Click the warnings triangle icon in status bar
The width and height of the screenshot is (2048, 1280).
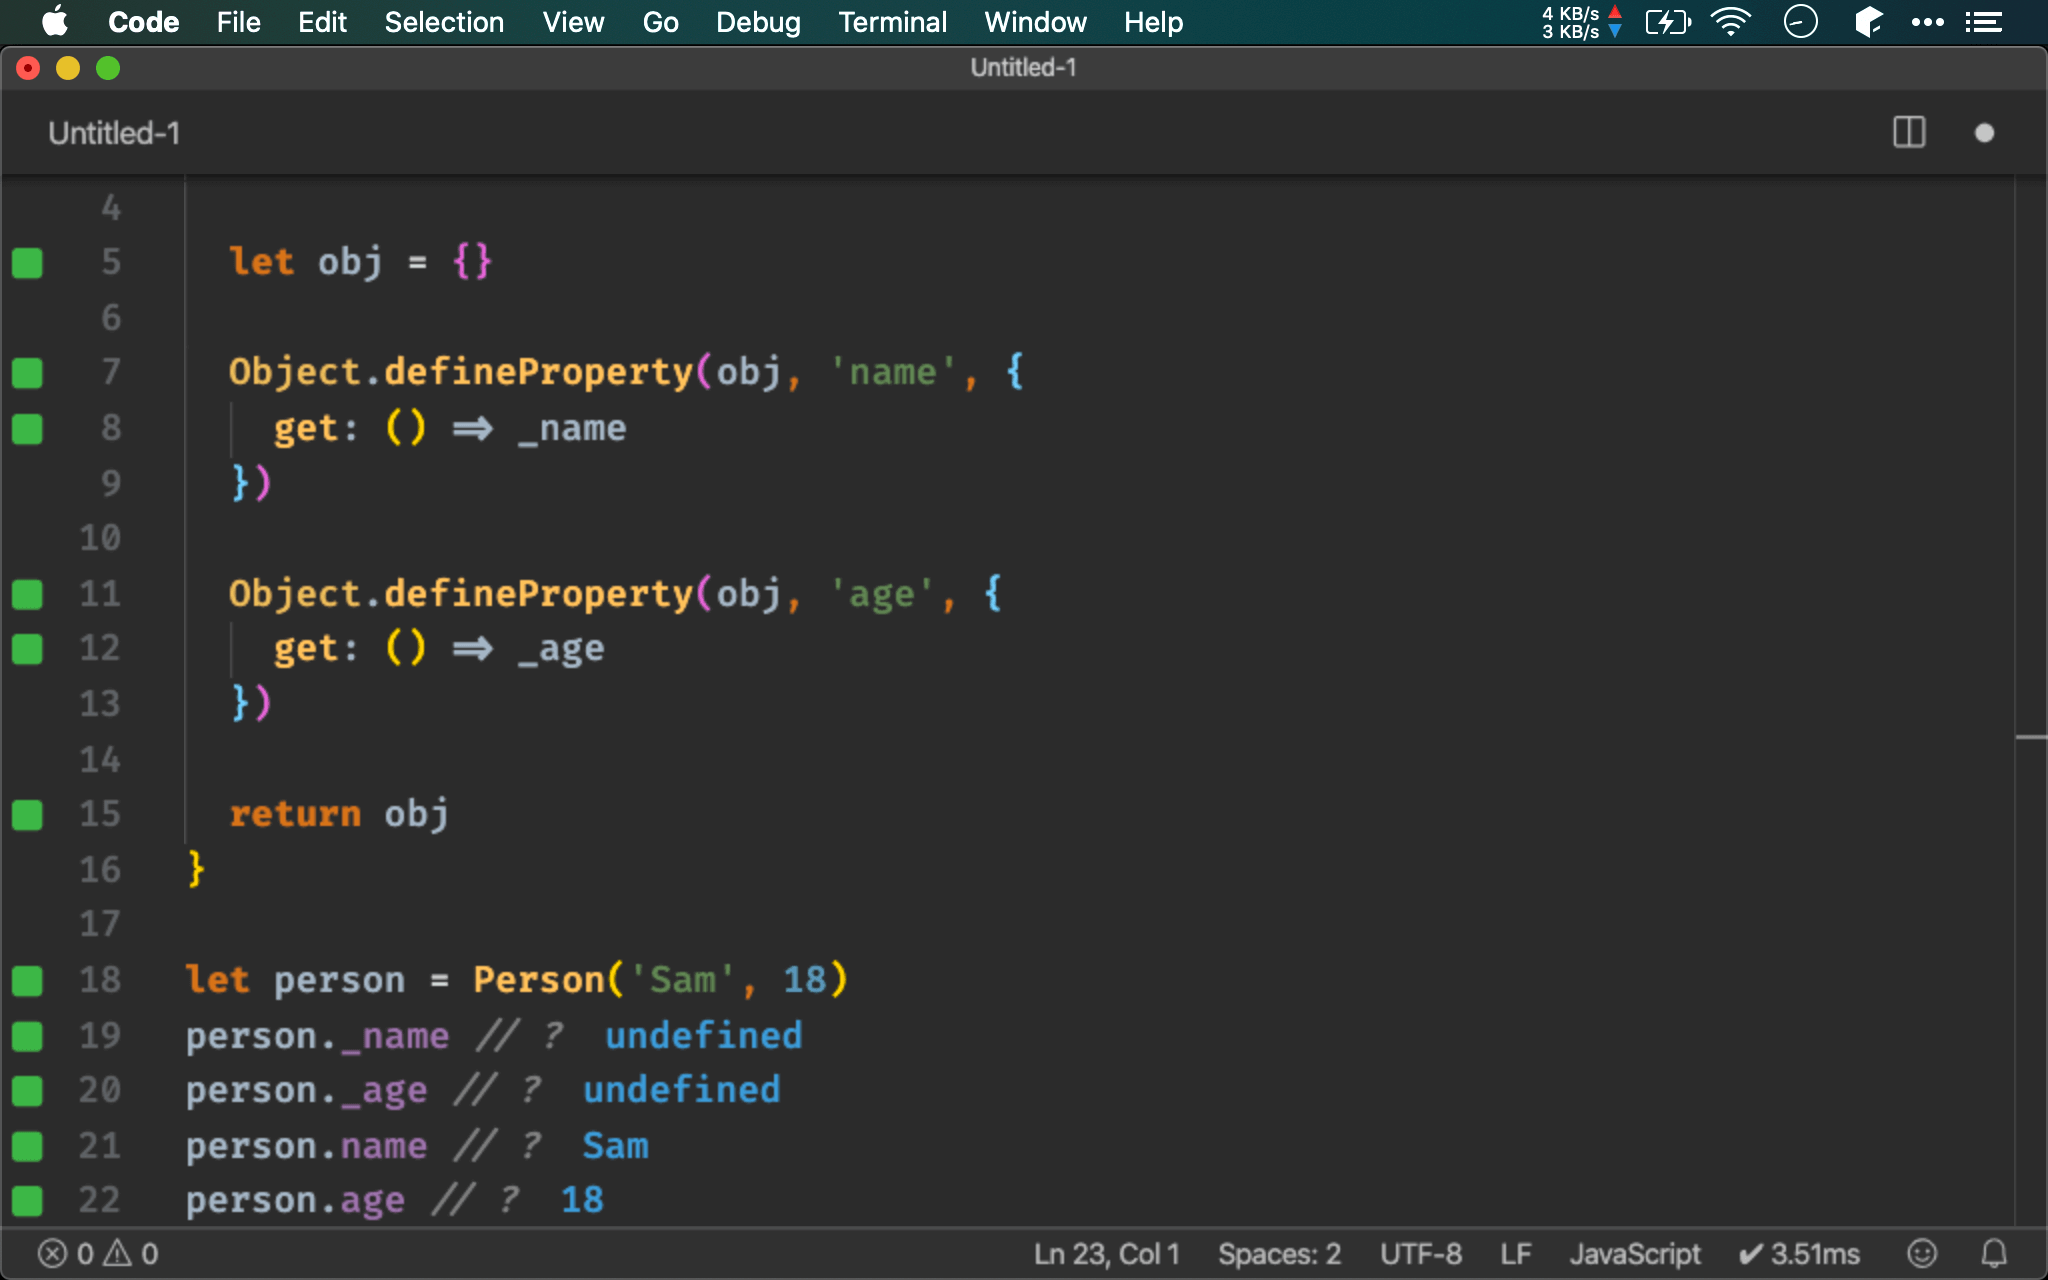click(118, 1253)
